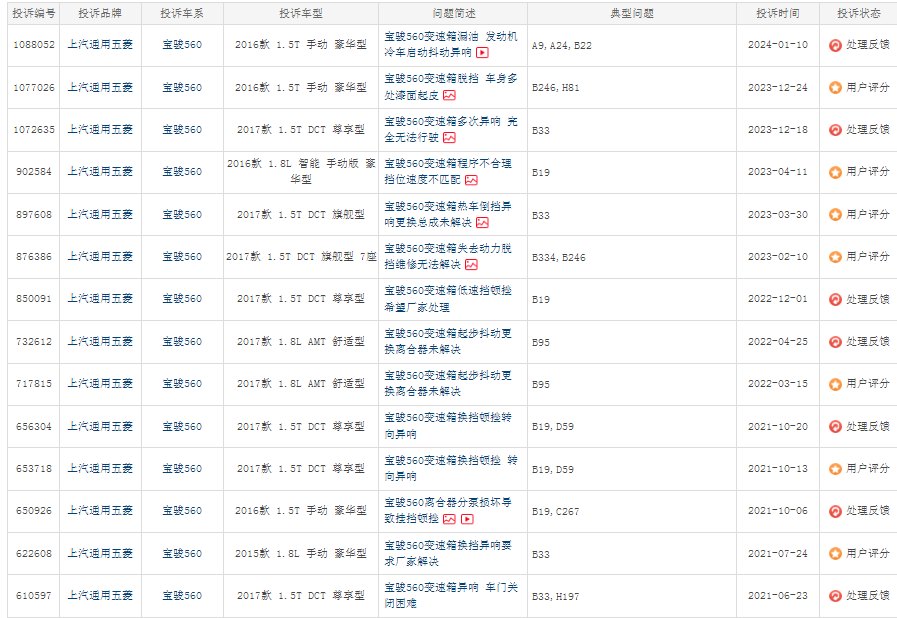The width and height of the screenshot is (897, 618).
Task: Click the red status icon in row 656304
Action: coord(835,426)
